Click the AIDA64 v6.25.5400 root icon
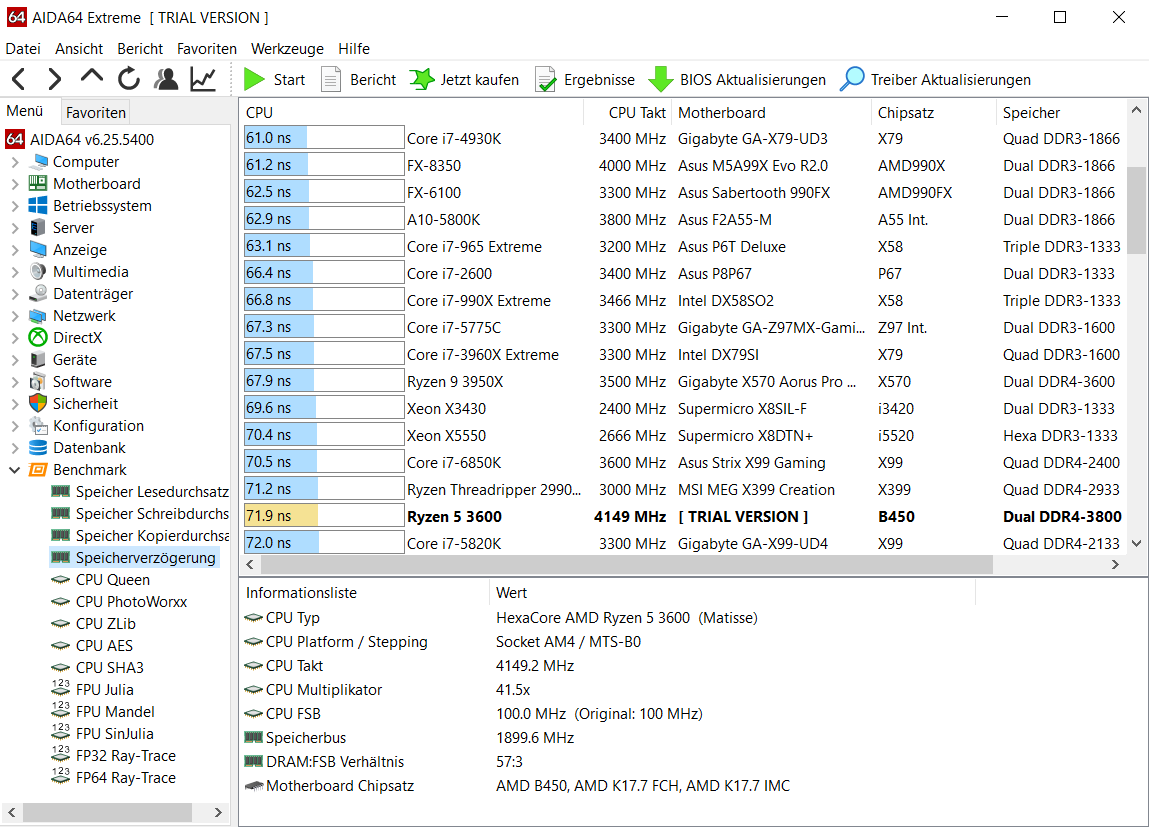Viewport: 1149px width, 827px height. (15, 139)
